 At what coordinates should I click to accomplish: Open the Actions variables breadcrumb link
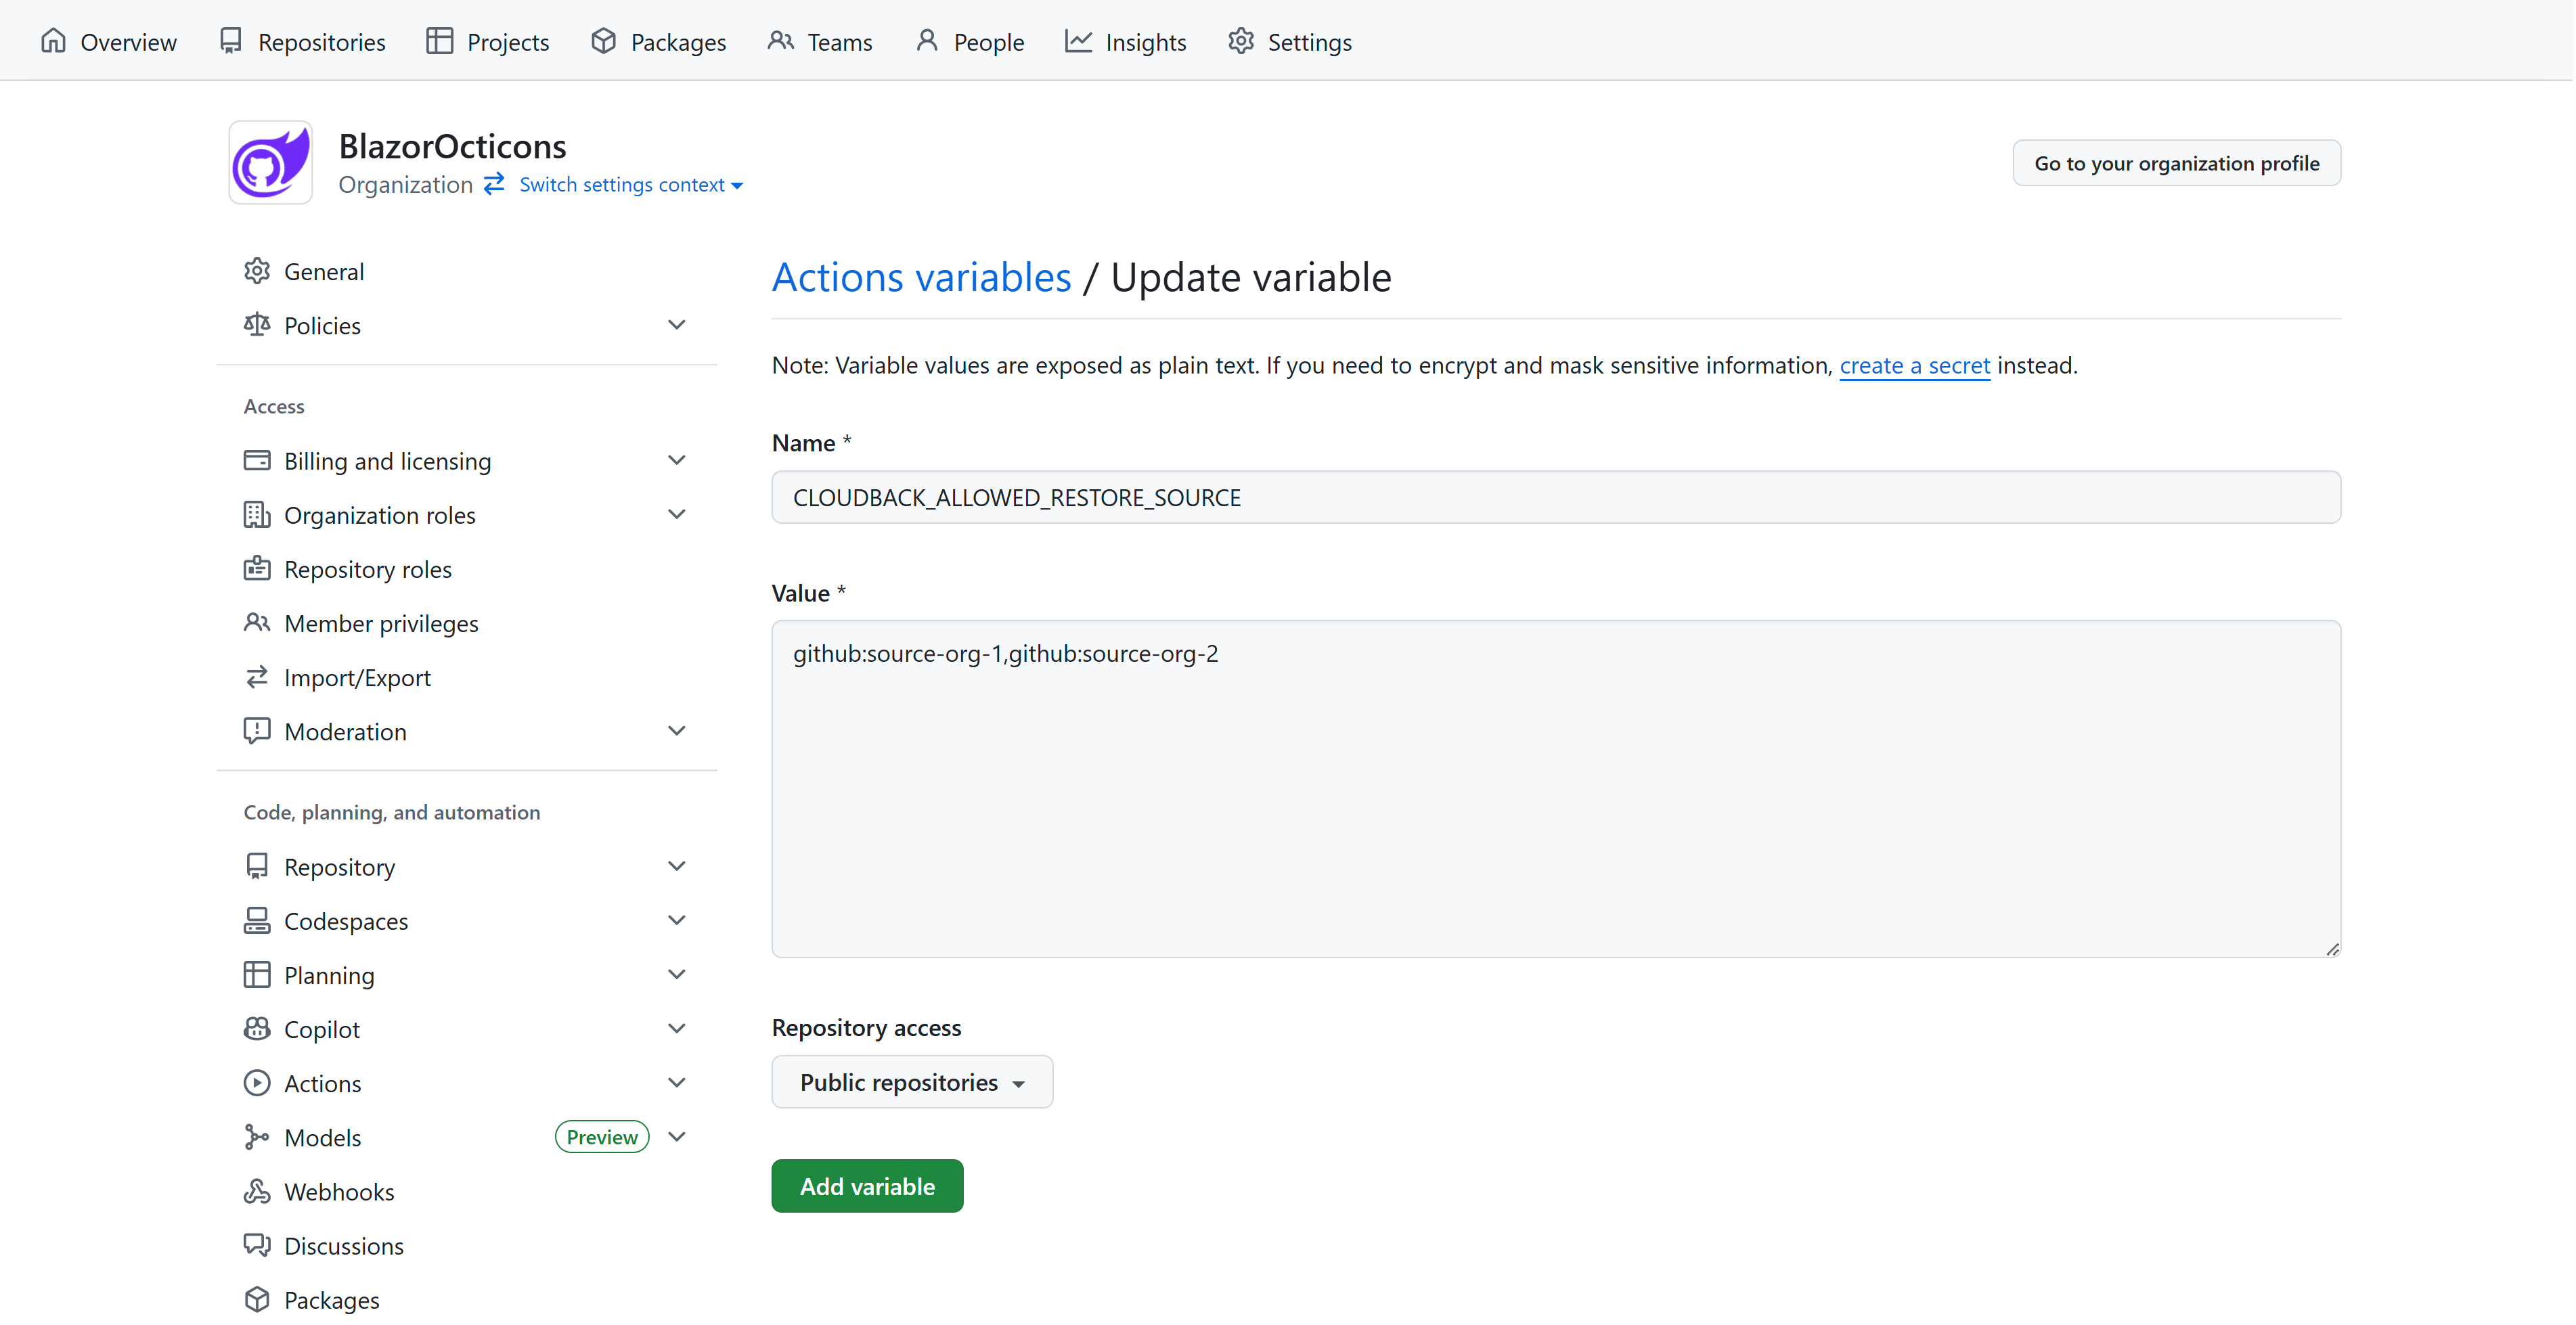[921, 277]
